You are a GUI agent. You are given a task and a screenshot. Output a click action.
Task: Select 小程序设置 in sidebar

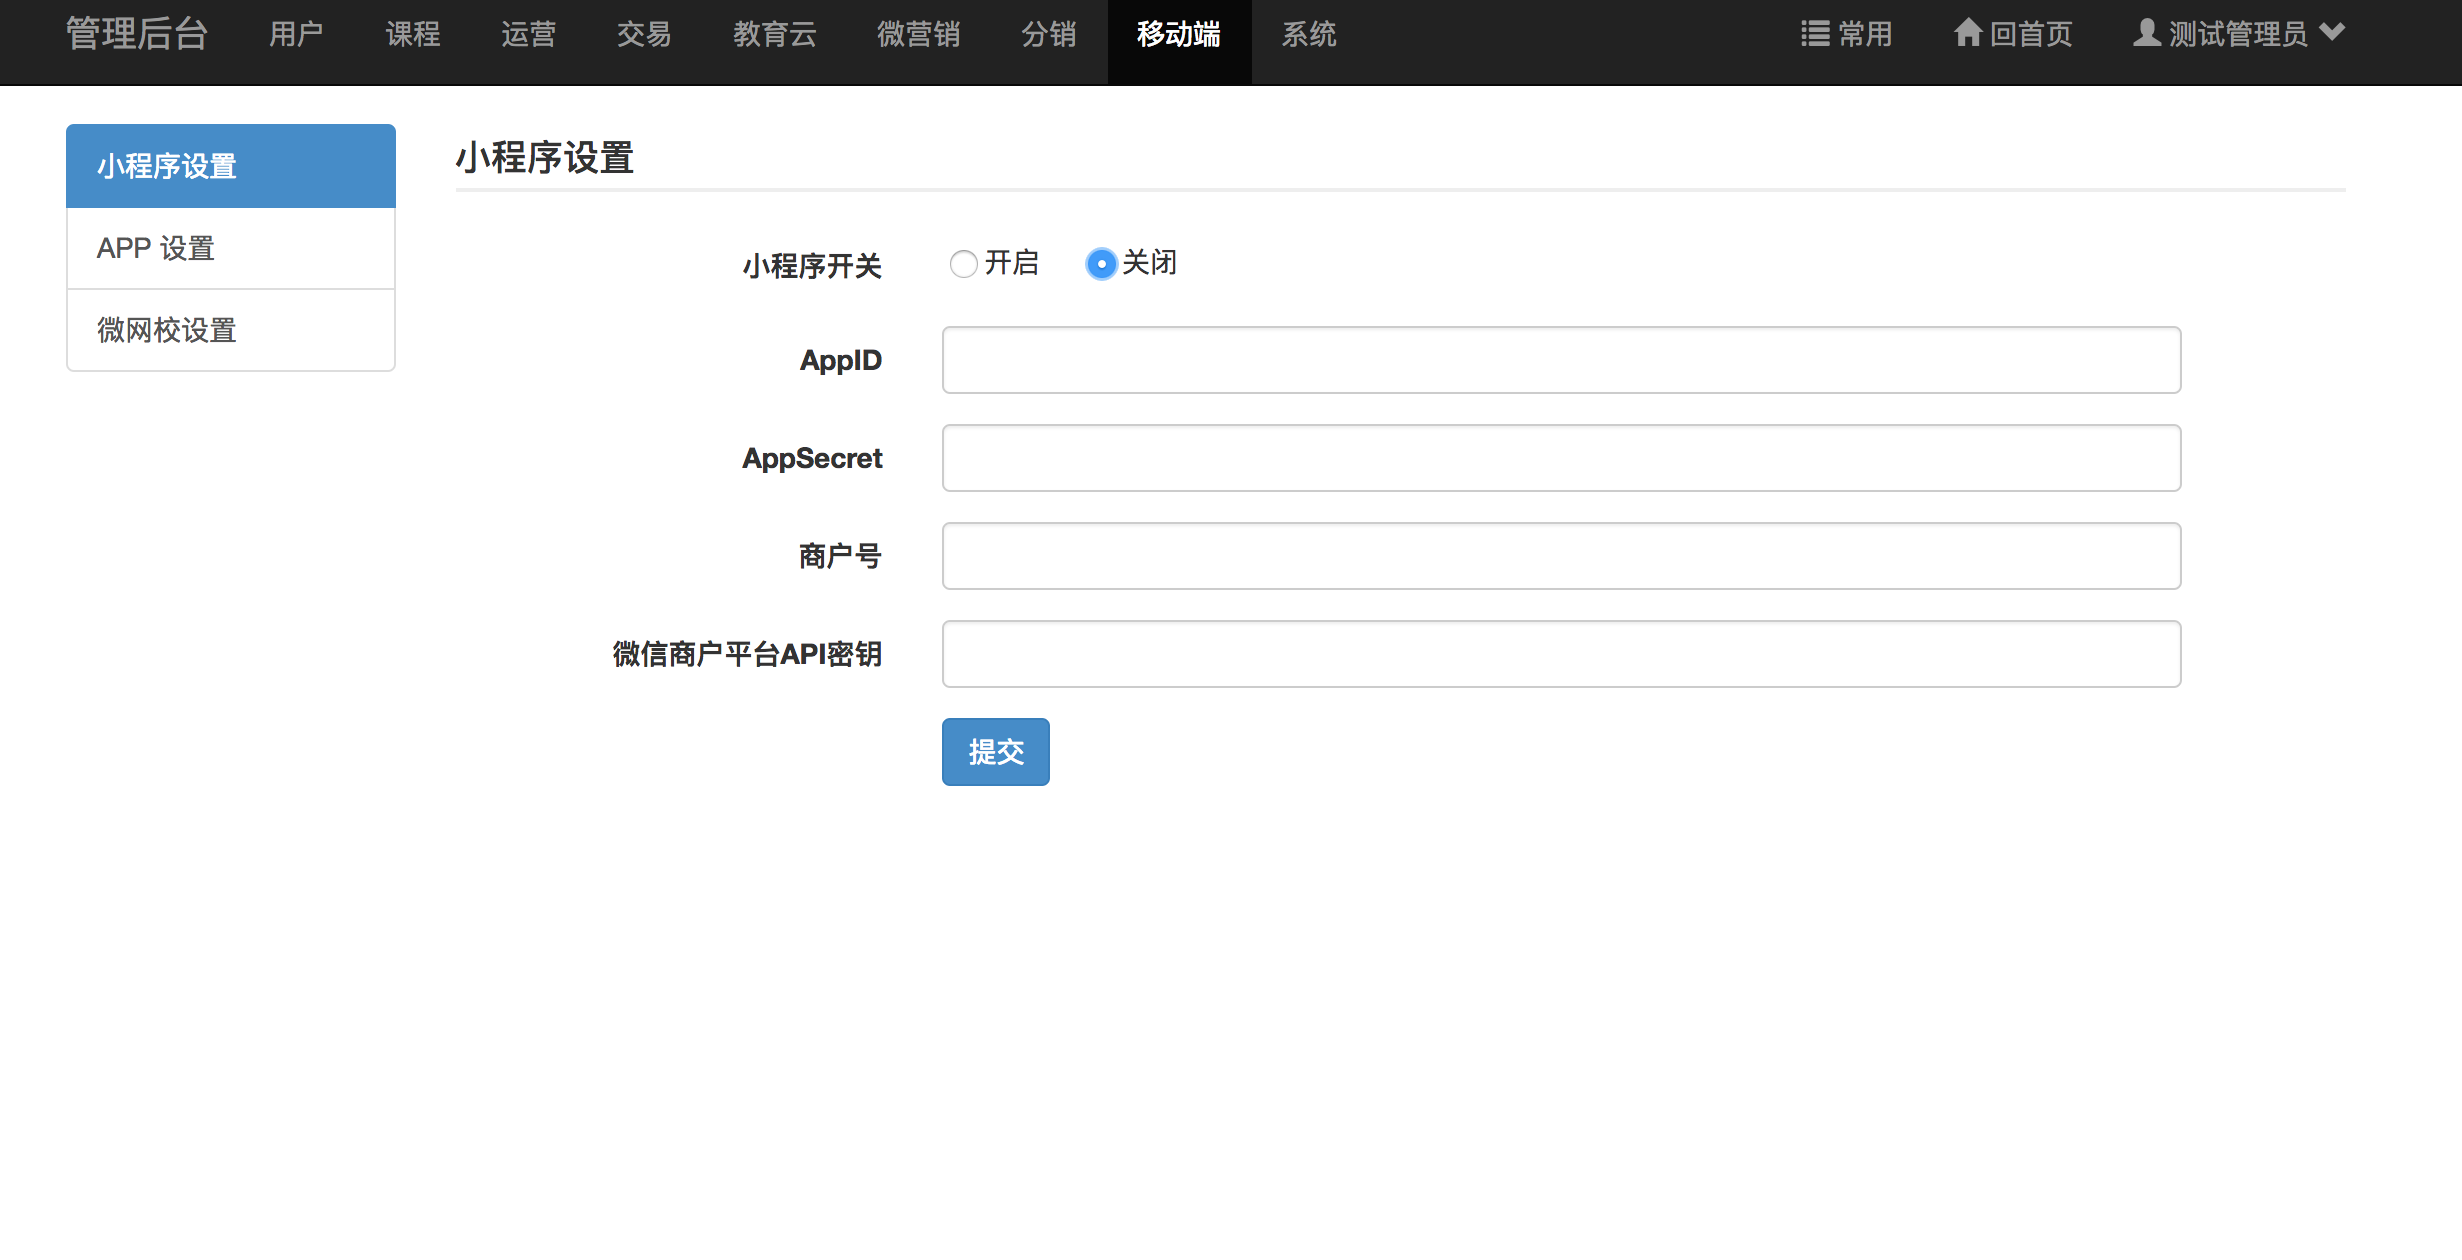[231, 166]
